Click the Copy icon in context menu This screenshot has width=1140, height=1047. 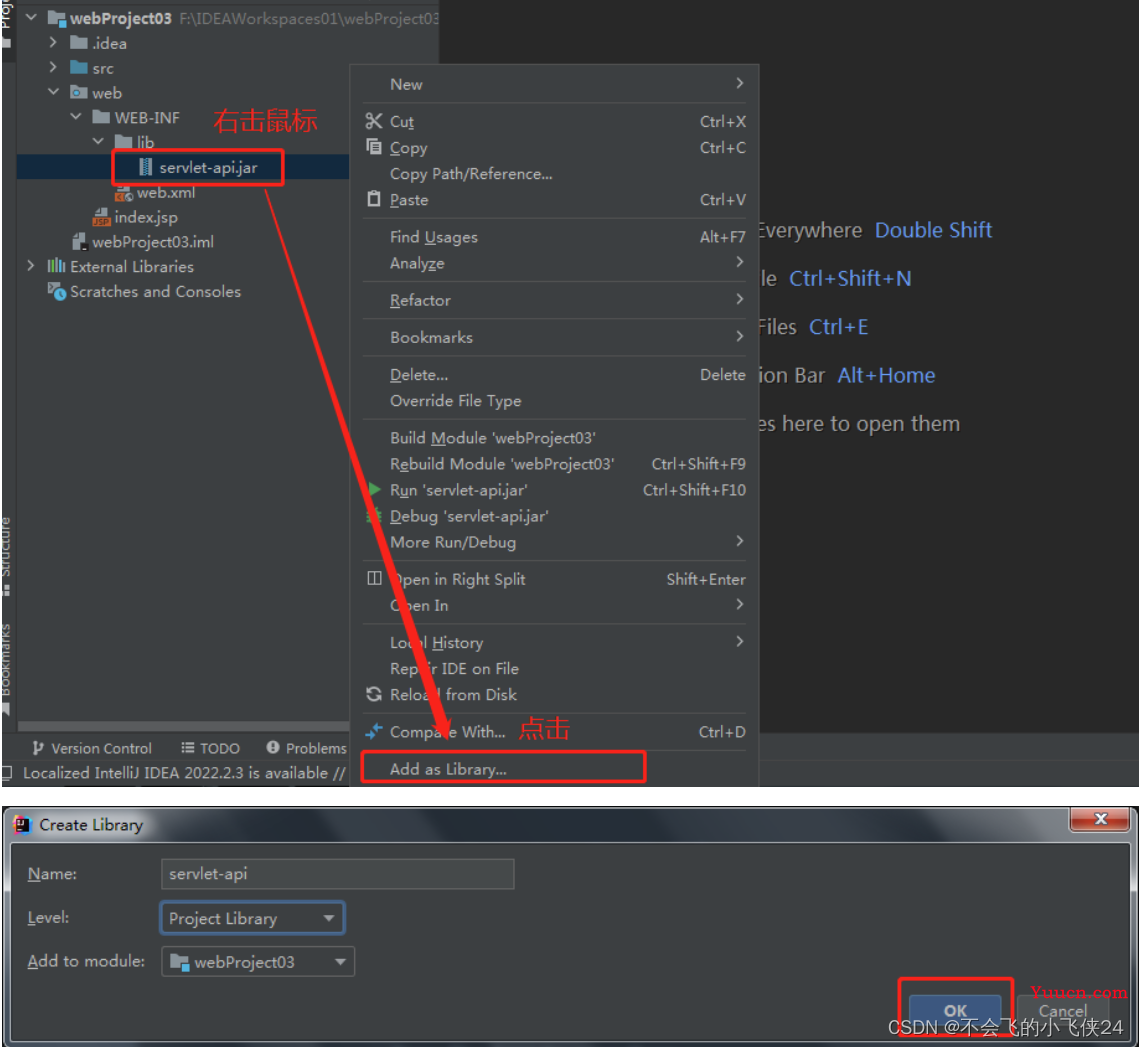pyautogui.click(x=374, y=147)
